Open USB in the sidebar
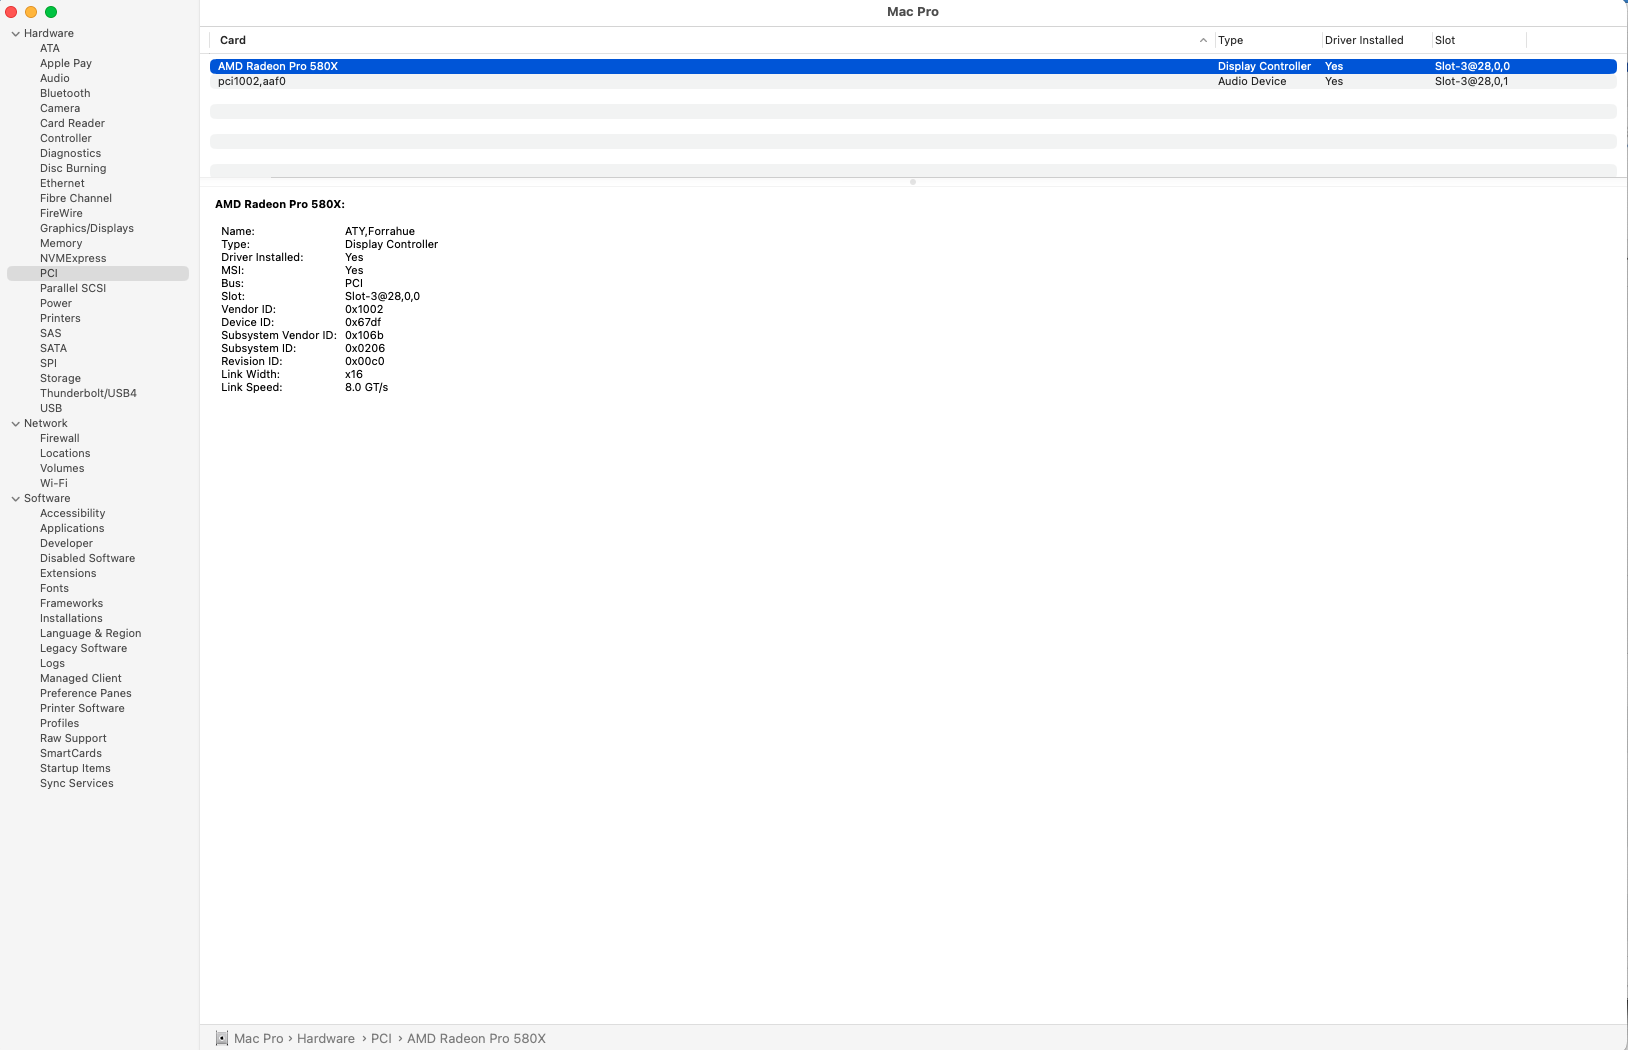Screen dimensions: 1628x1050 51,409
